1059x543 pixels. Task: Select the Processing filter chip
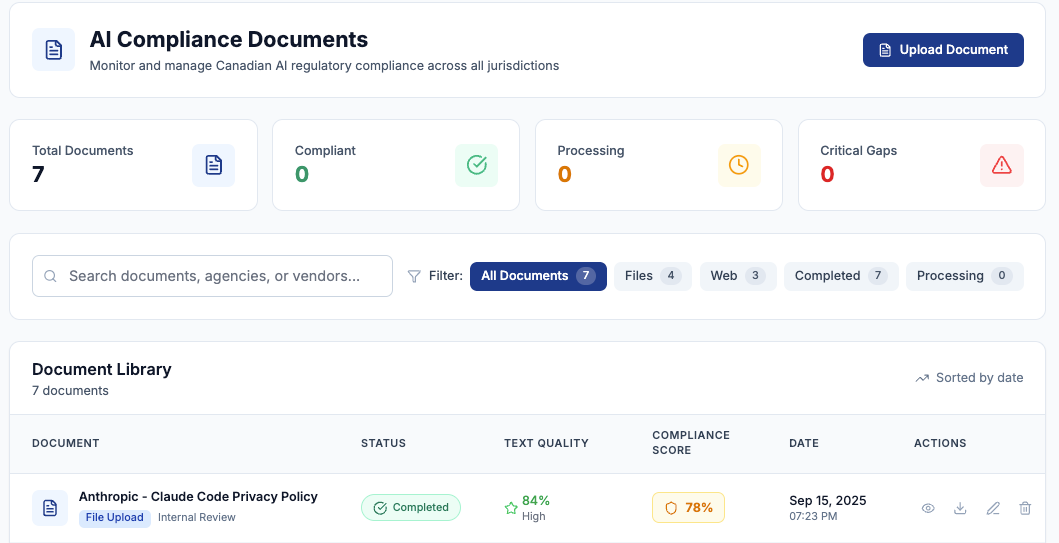(x=964, y=276)
